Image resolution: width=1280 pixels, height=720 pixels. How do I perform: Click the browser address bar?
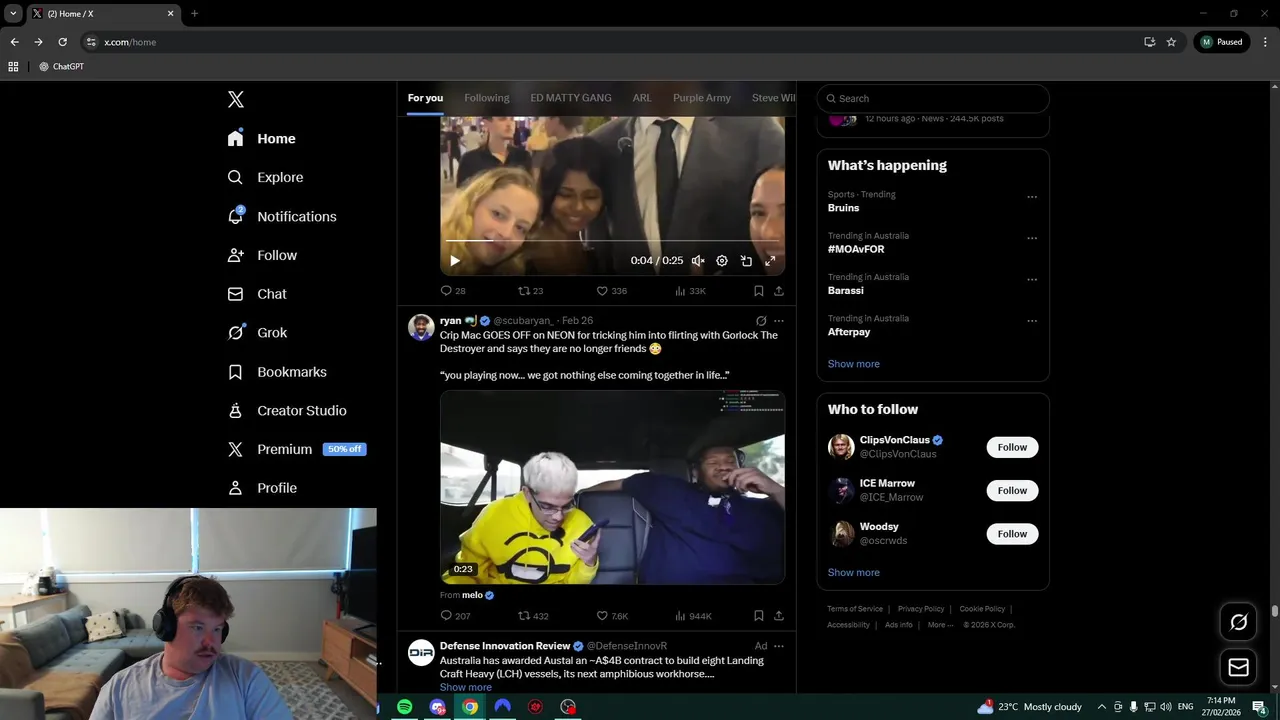[610, 42]
